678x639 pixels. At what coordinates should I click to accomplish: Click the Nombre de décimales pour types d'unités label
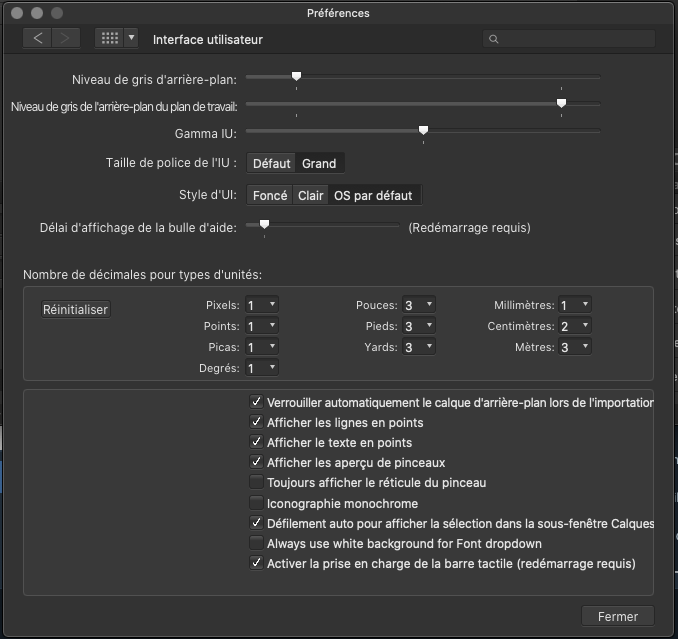[142, 275]
